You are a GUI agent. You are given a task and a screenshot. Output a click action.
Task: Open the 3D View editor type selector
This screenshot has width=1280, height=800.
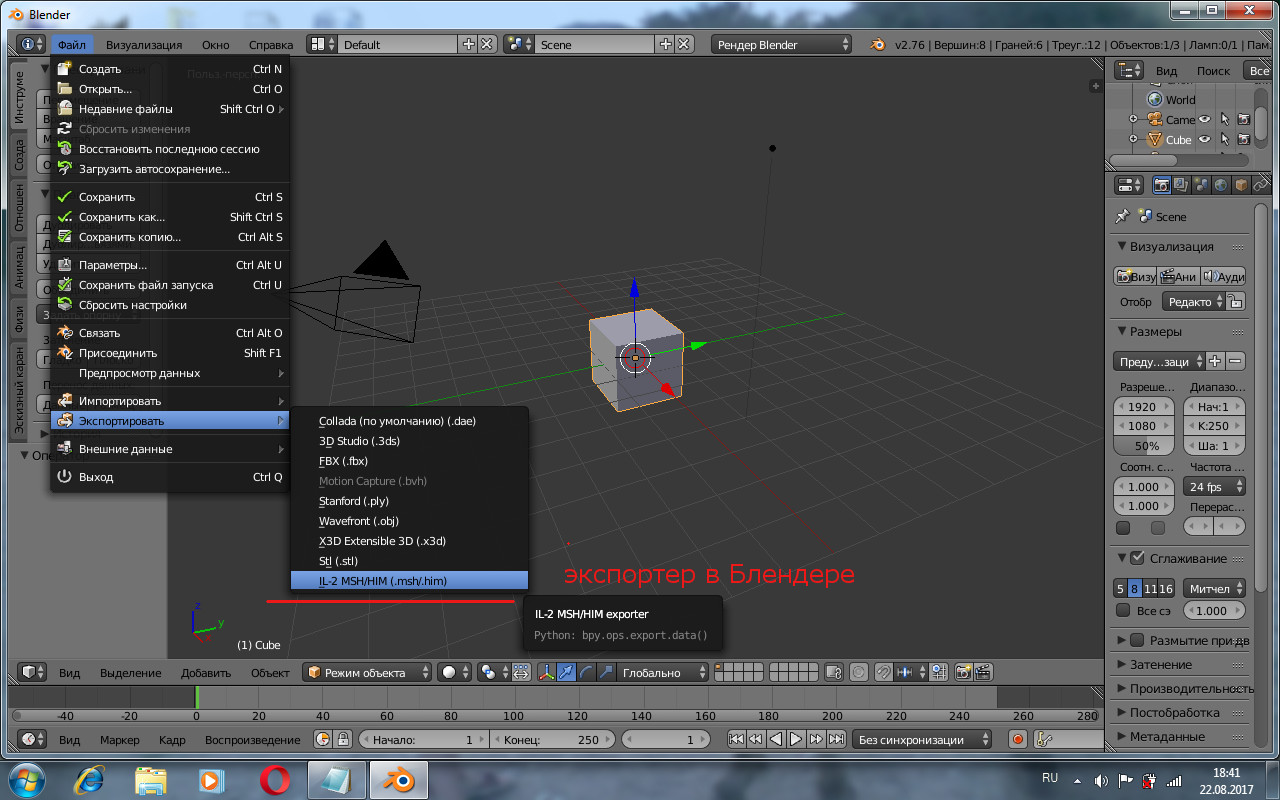pyautogui.click(x=32, y=672)
